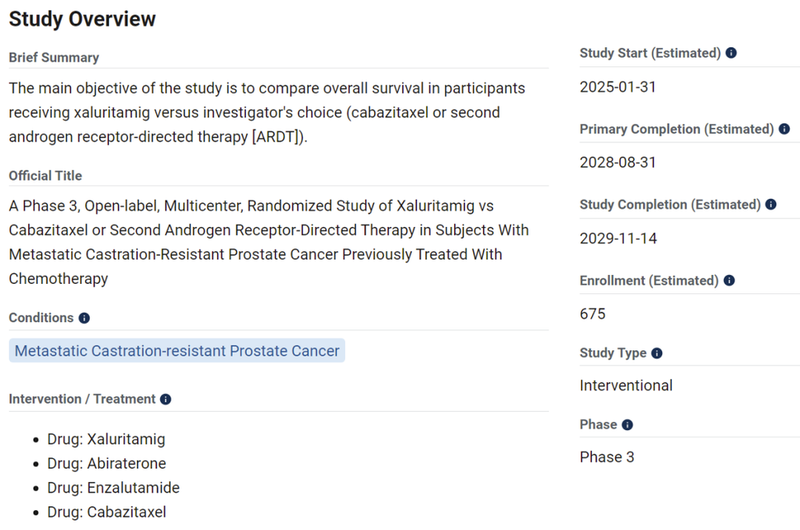800x530 pixels.
Task: Click the enrollment number 675
Action: [593, 314]
